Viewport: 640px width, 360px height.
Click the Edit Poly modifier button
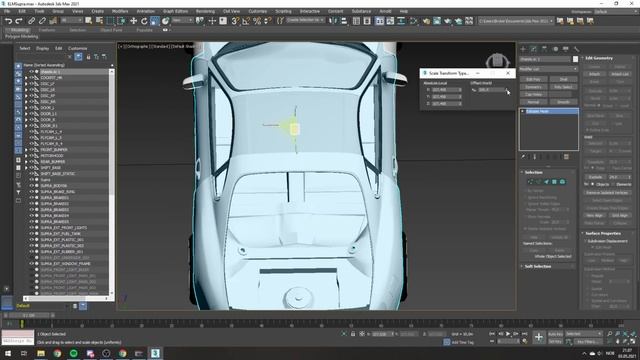533,79
